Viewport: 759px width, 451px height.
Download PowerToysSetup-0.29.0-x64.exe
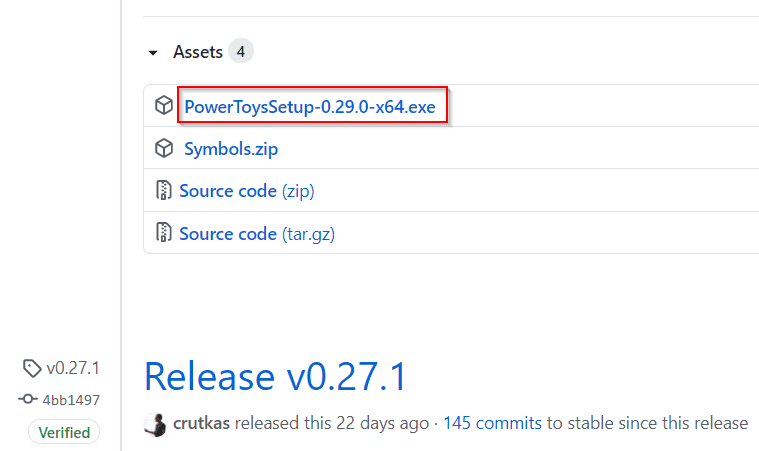pyautogui.click(x=310, y=106)
